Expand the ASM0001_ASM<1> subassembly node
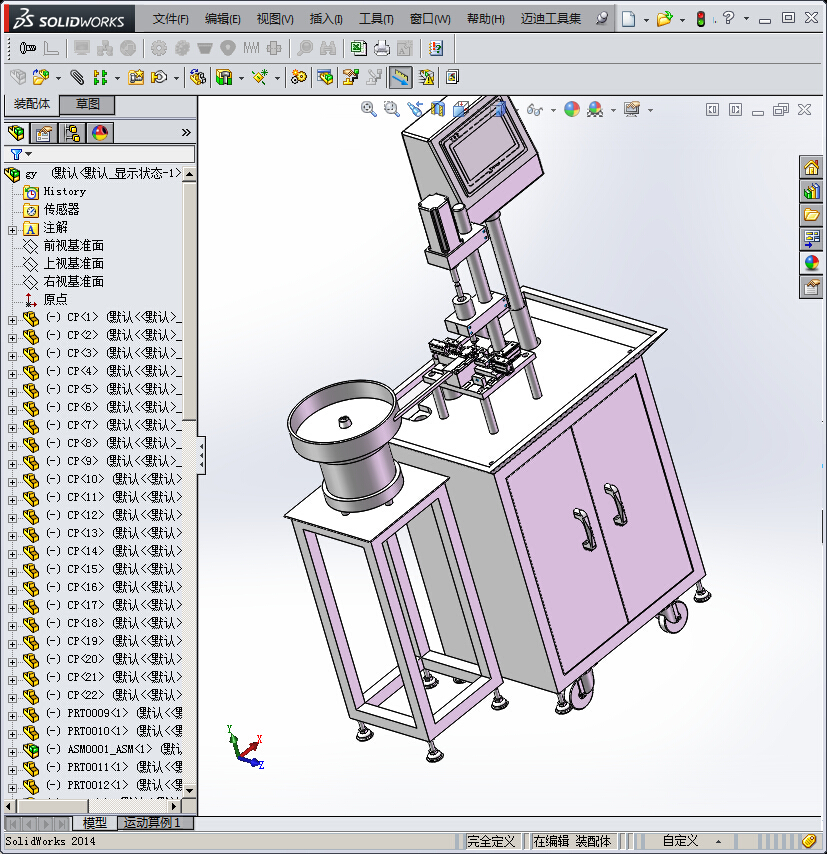Screen dimensions: 827x854 12,752
